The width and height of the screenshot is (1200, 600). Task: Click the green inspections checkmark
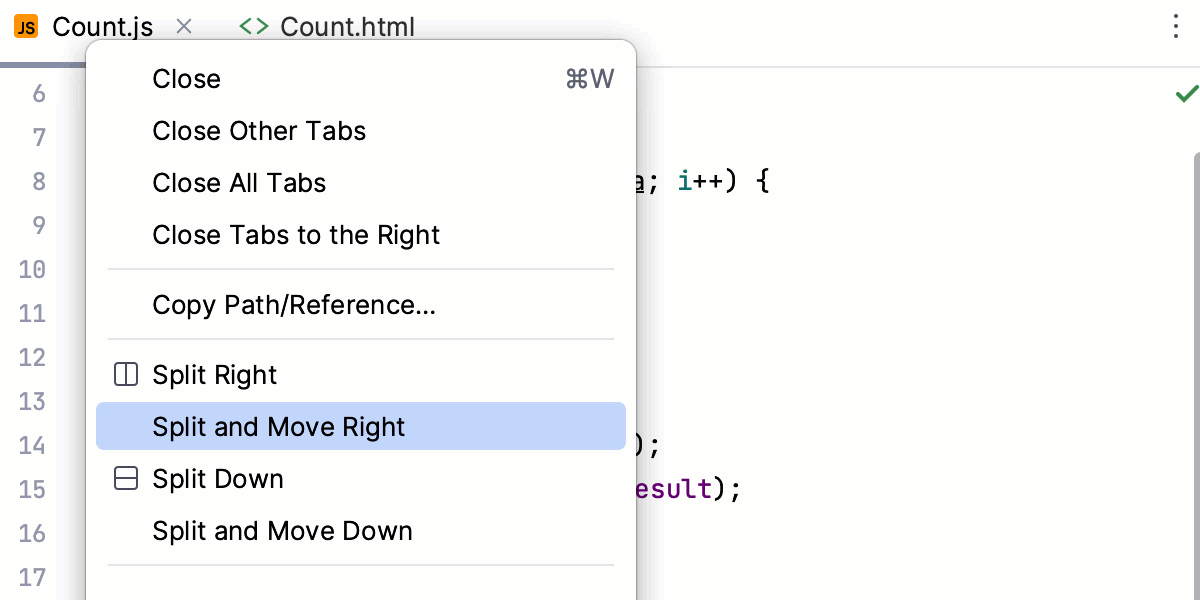tap(1186, 94)
